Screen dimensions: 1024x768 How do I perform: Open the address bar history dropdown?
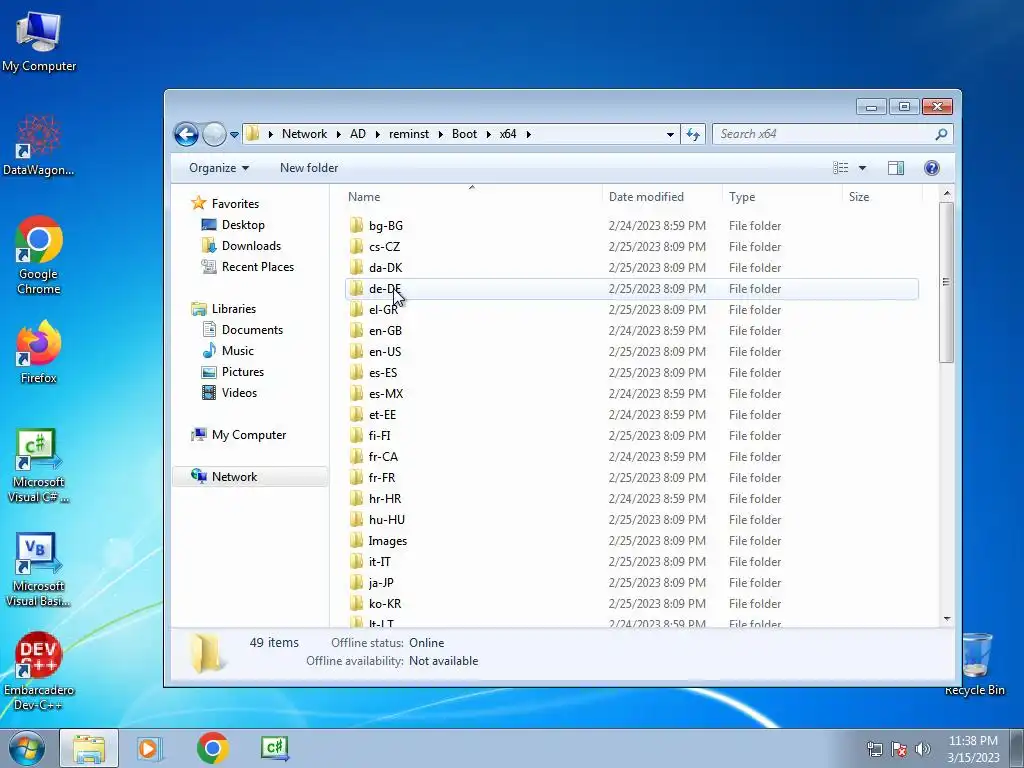click(x=670, y=135)
